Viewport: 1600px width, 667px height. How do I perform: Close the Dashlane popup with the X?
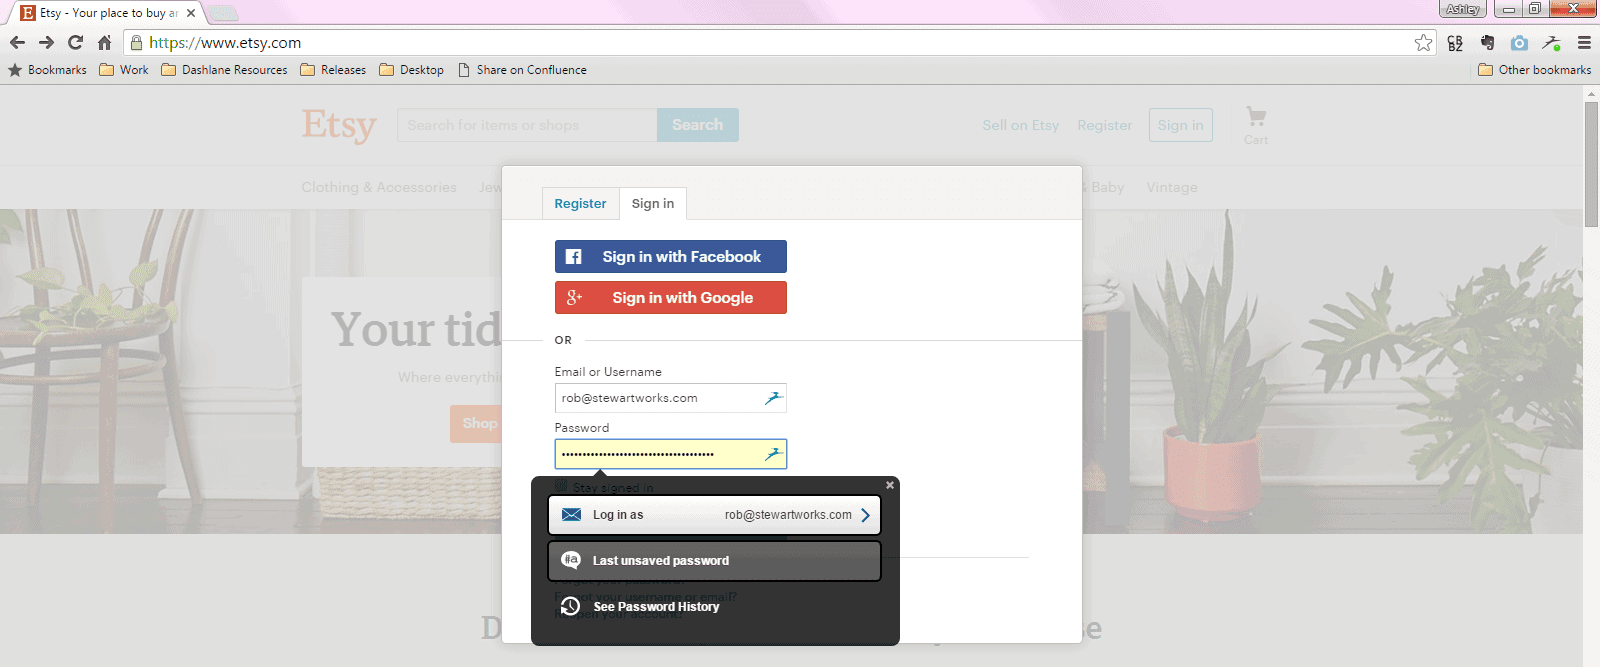(x=890, y=485)
